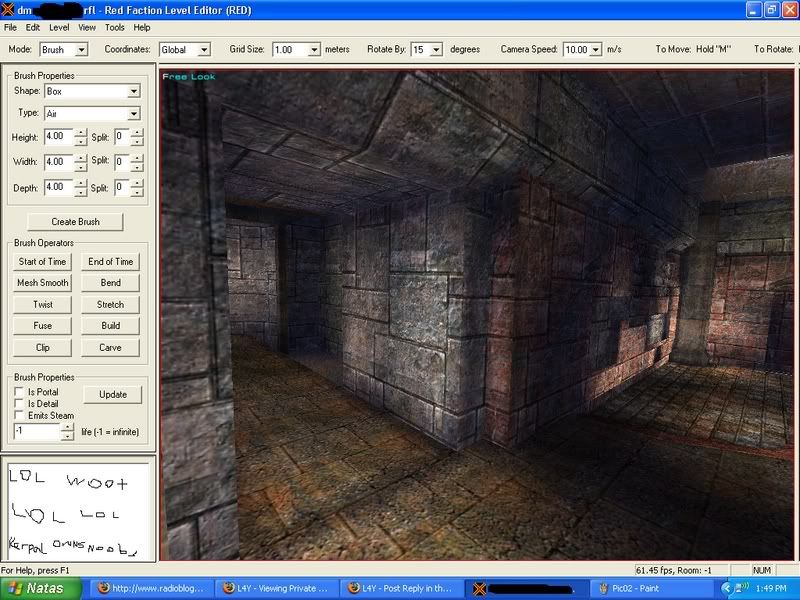Open the File menu
The height and width of the screenshot is (600, 800).
(10, 28)
